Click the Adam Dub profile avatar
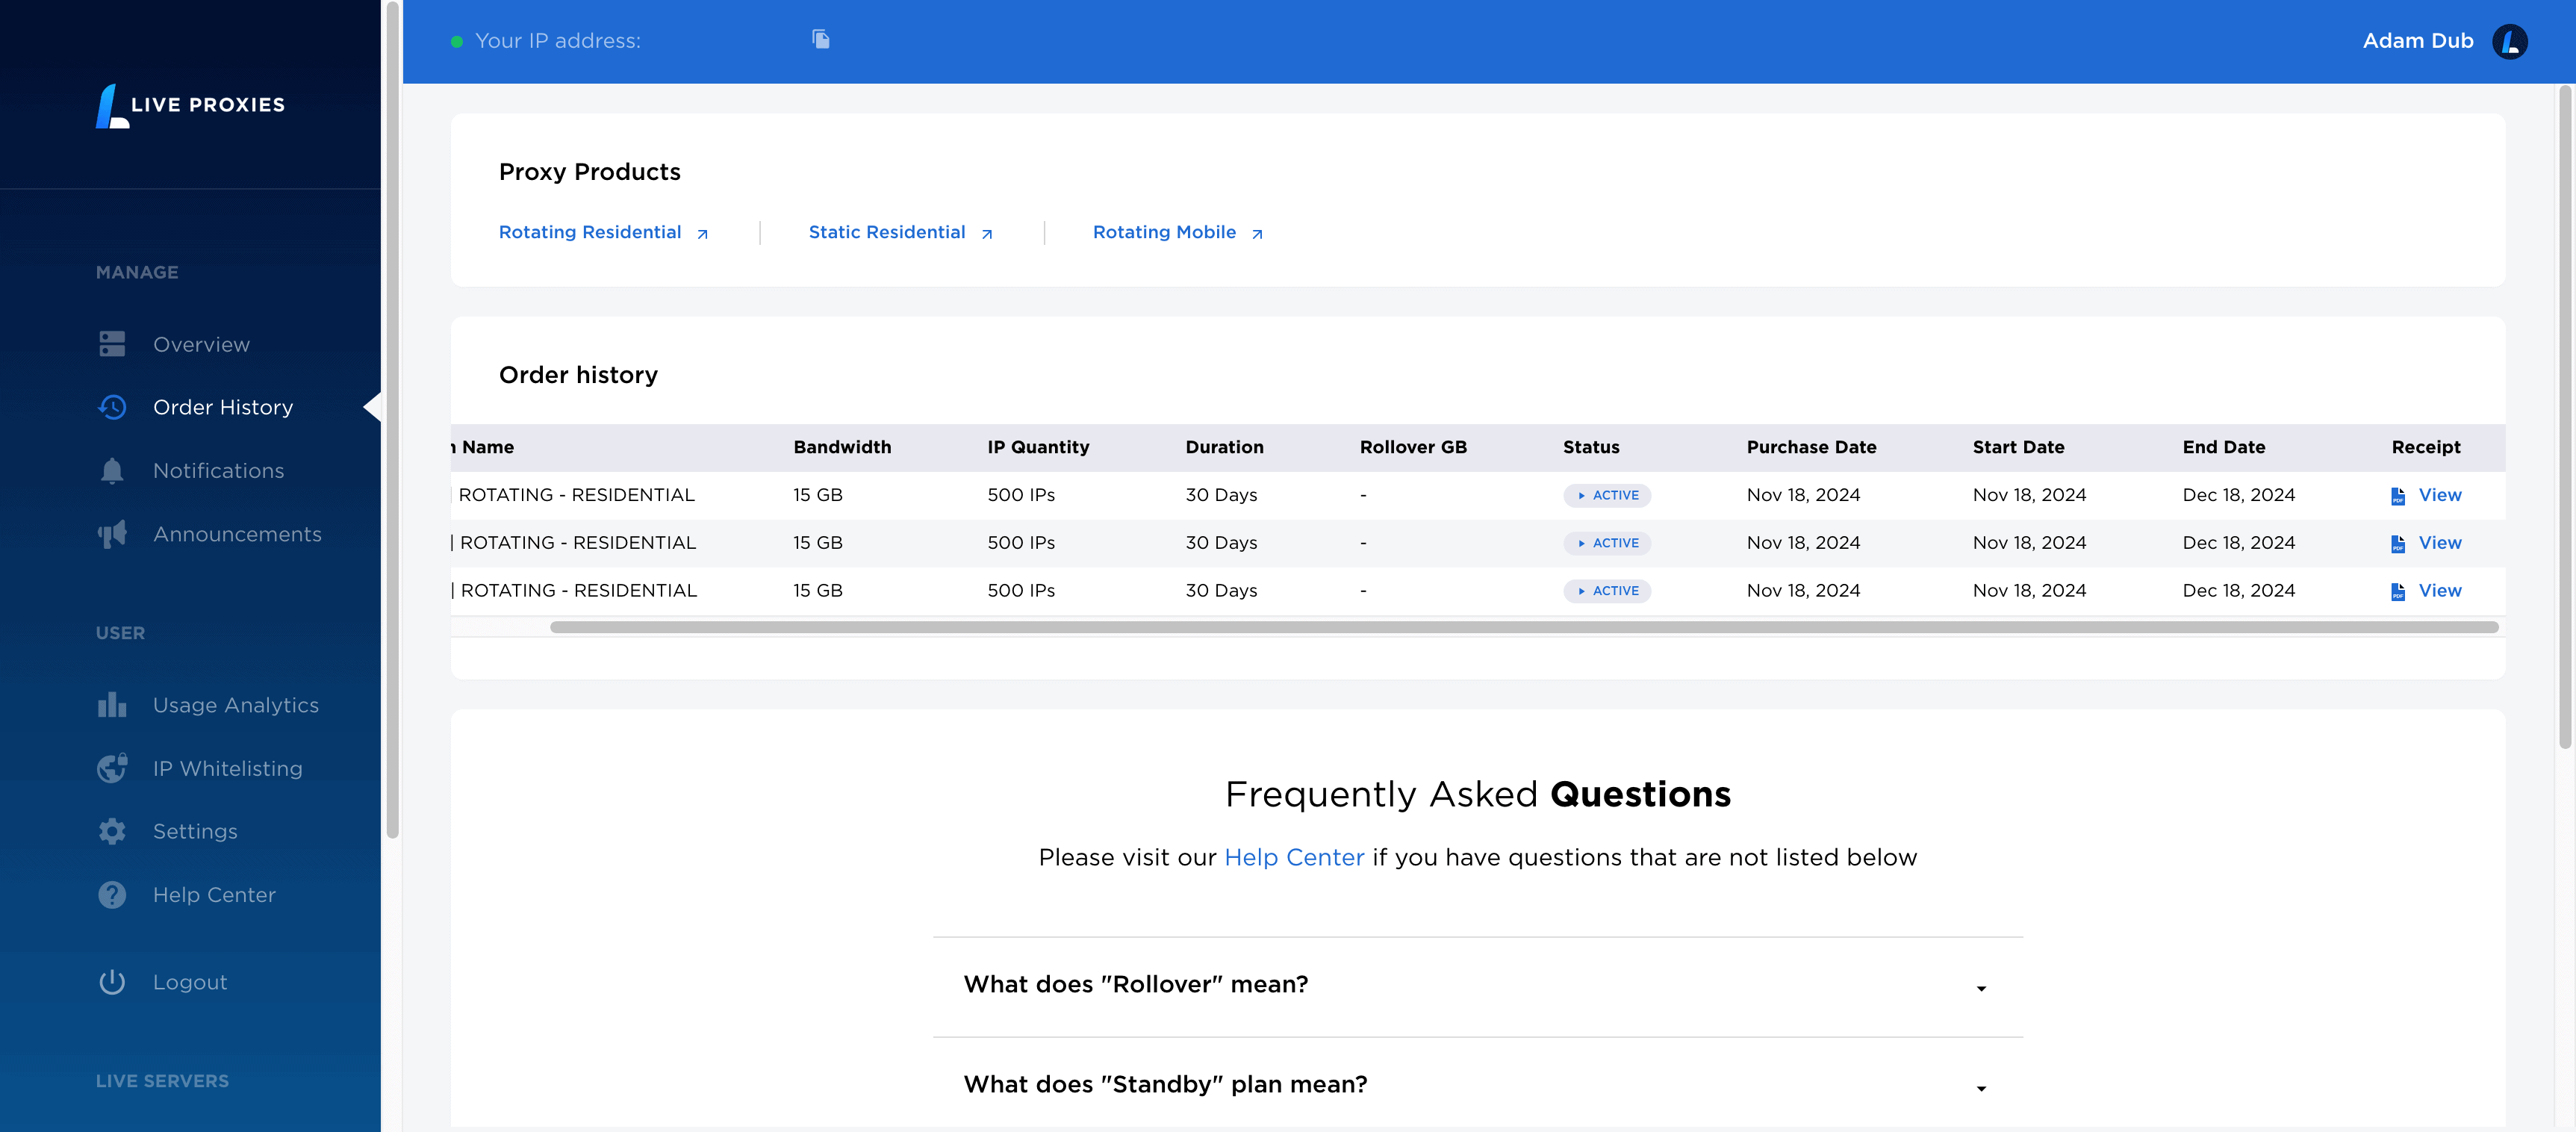2576x1132 pixels. [x=2509, y=41]
